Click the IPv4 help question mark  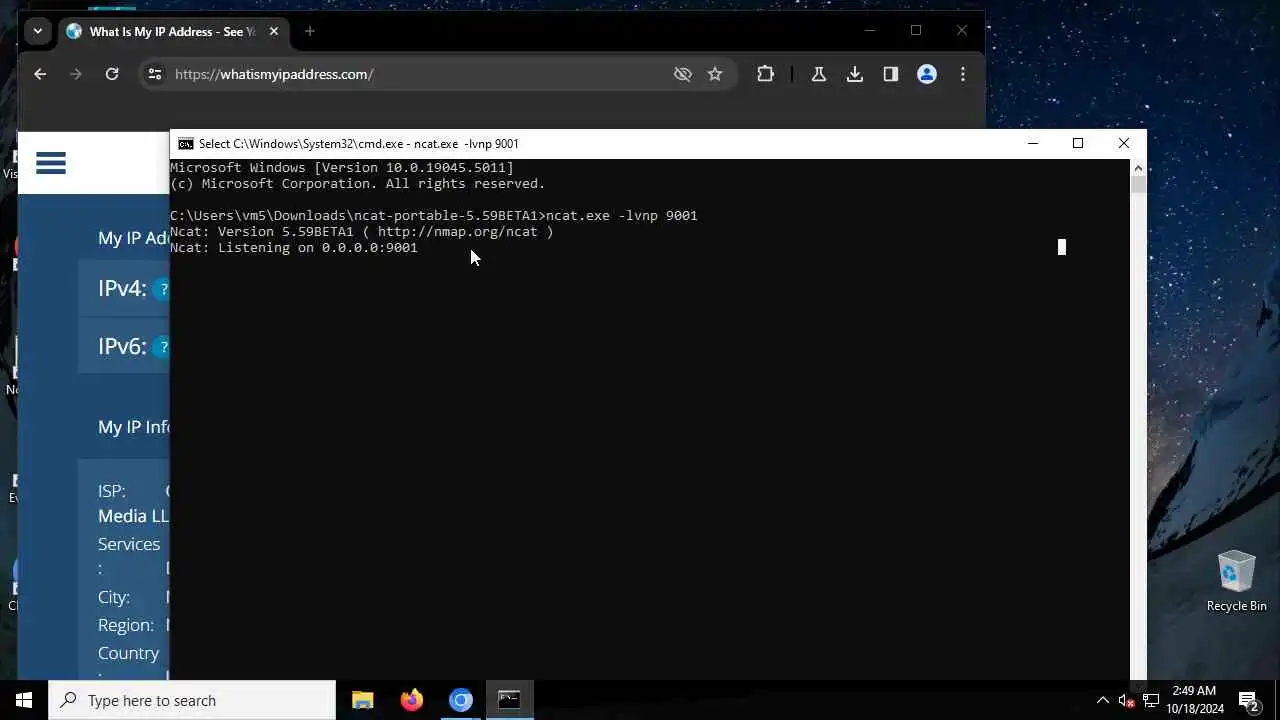pos(163,289)
